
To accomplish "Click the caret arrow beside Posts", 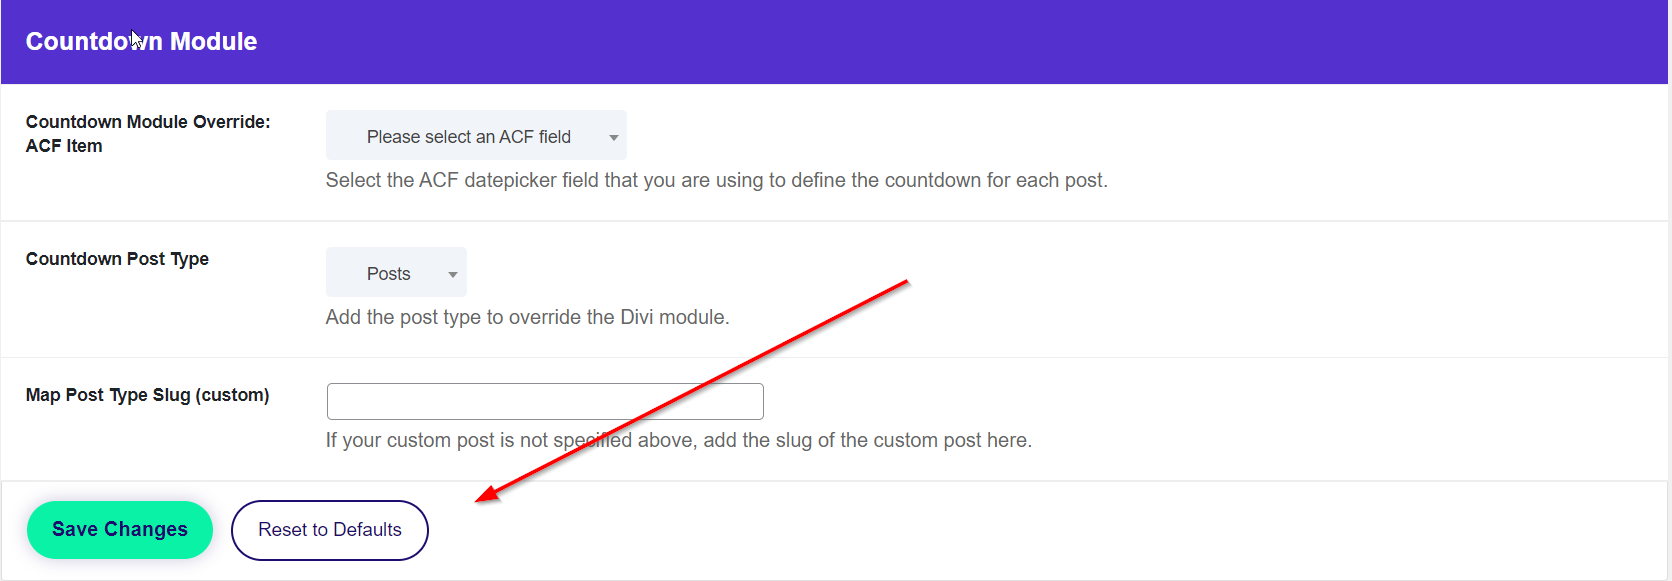I will [453, 274].
